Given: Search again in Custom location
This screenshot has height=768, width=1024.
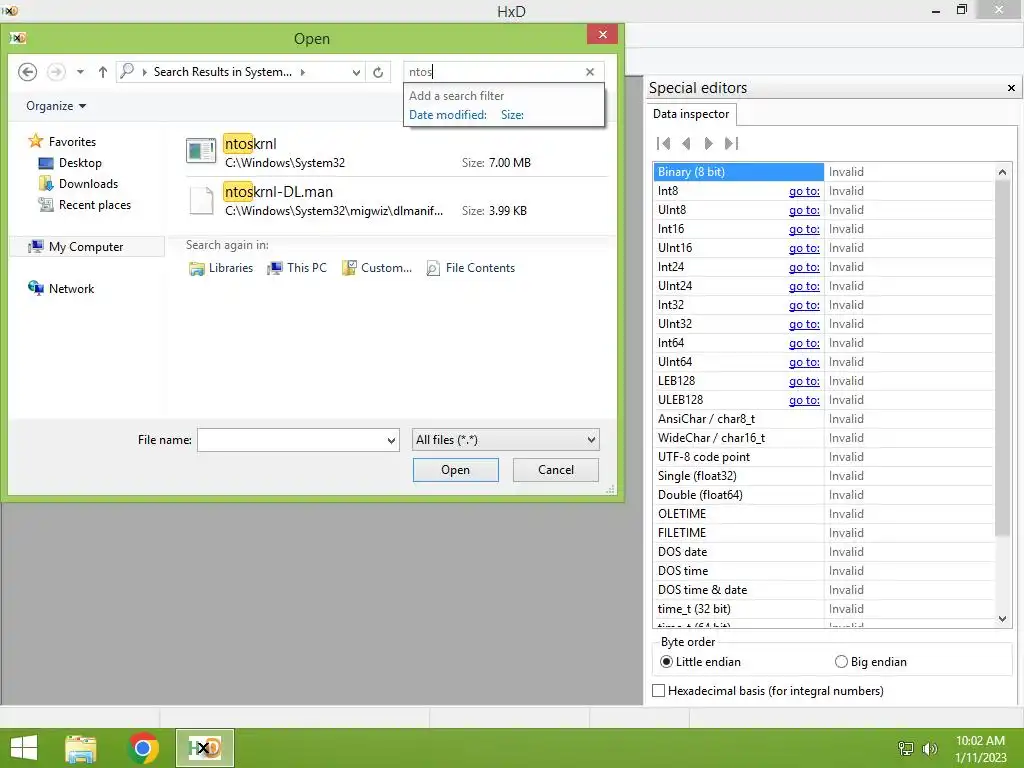Looking at the screenshot, I should coord(377,268).
